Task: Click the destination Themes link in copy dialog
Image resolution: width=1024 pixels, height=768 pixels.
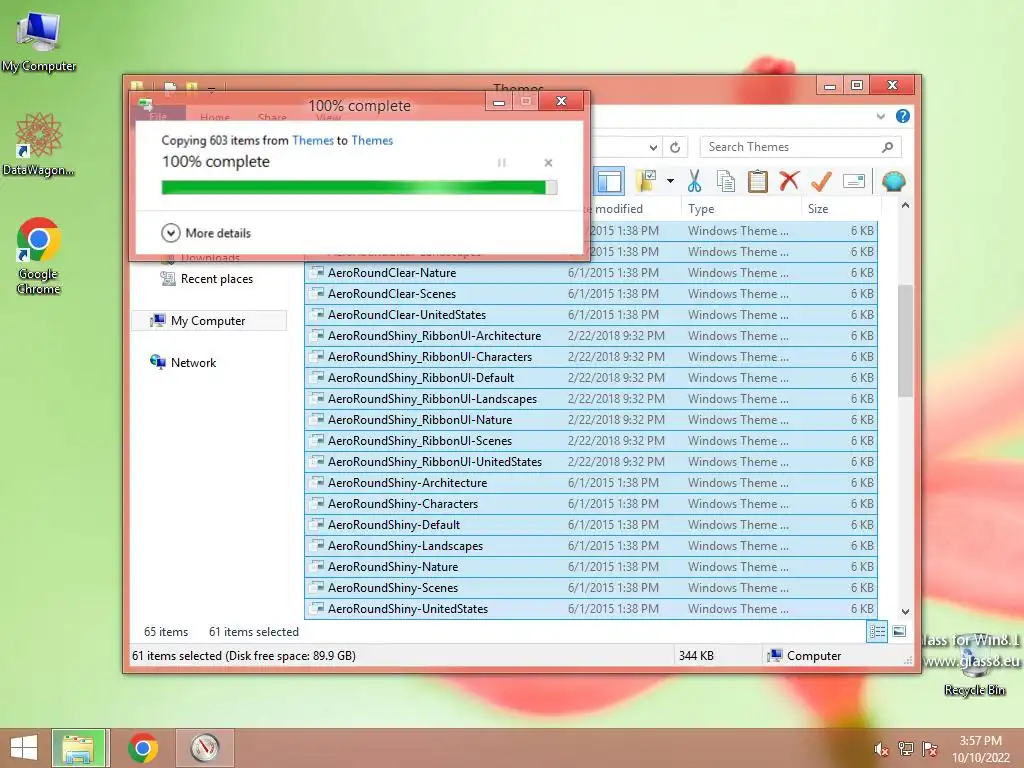Action: point(372,140)
